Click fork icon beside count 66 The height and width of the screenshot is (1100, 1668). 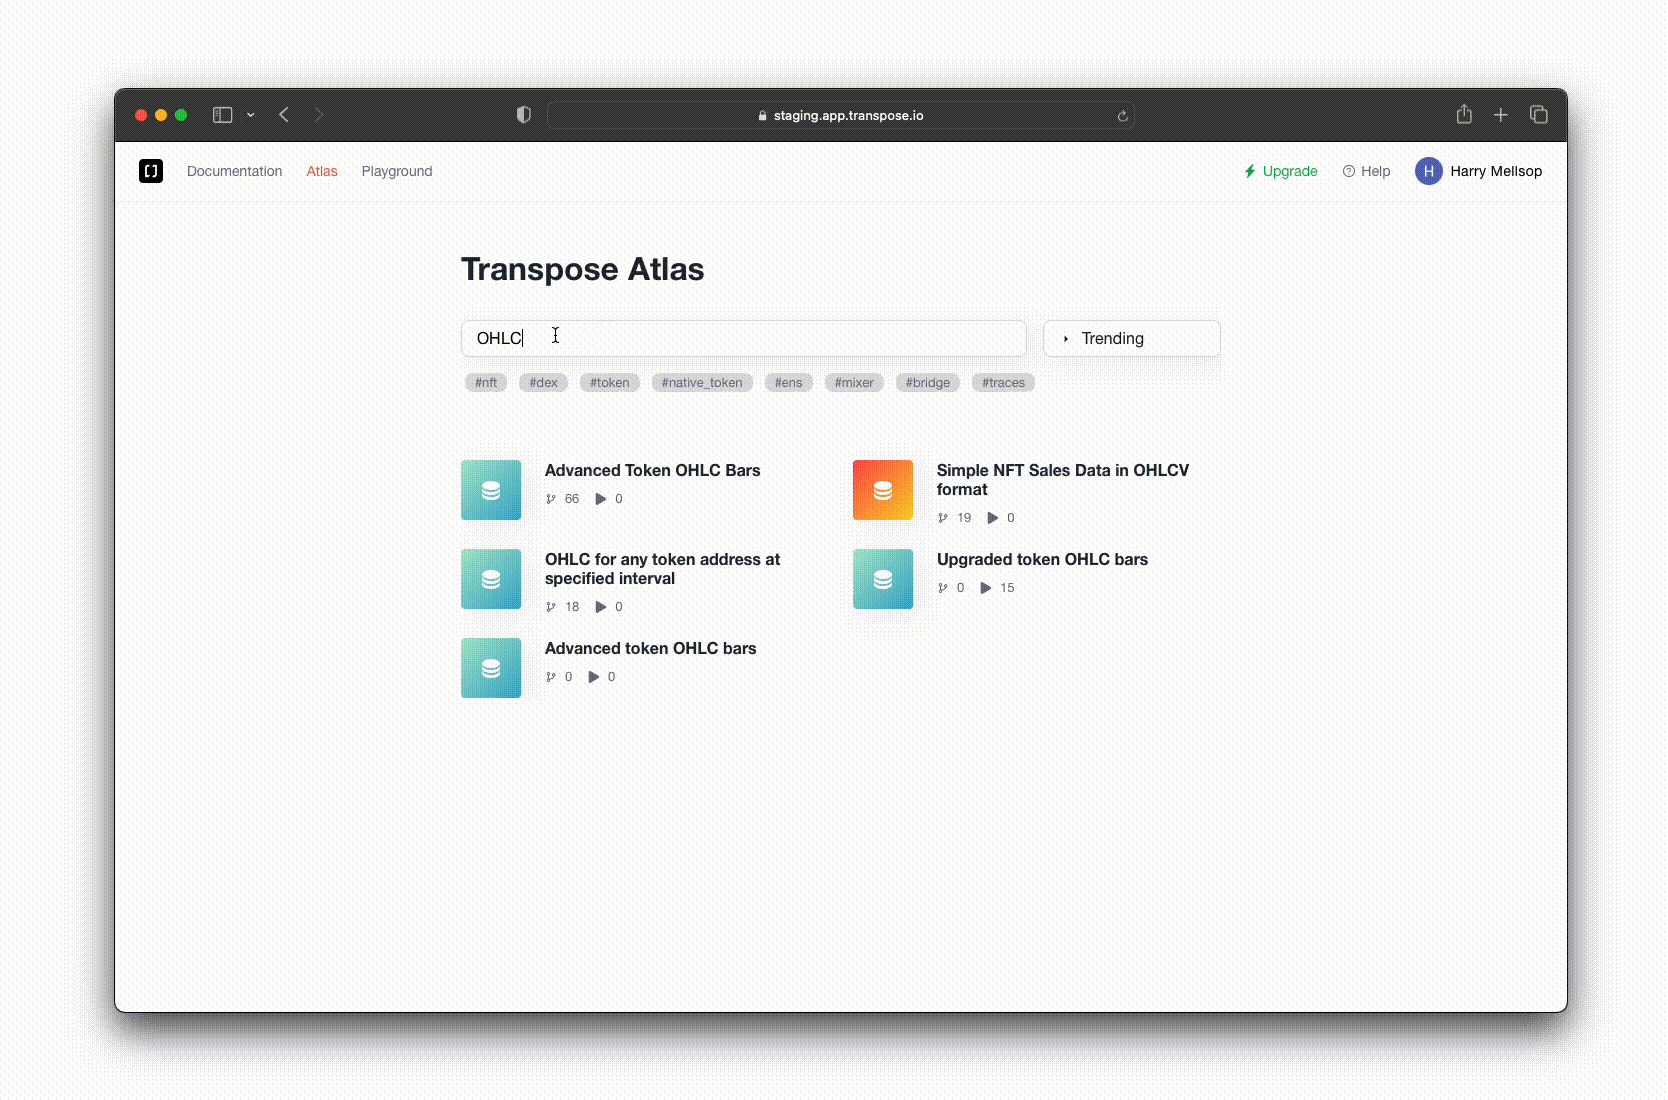click(551, 499)
